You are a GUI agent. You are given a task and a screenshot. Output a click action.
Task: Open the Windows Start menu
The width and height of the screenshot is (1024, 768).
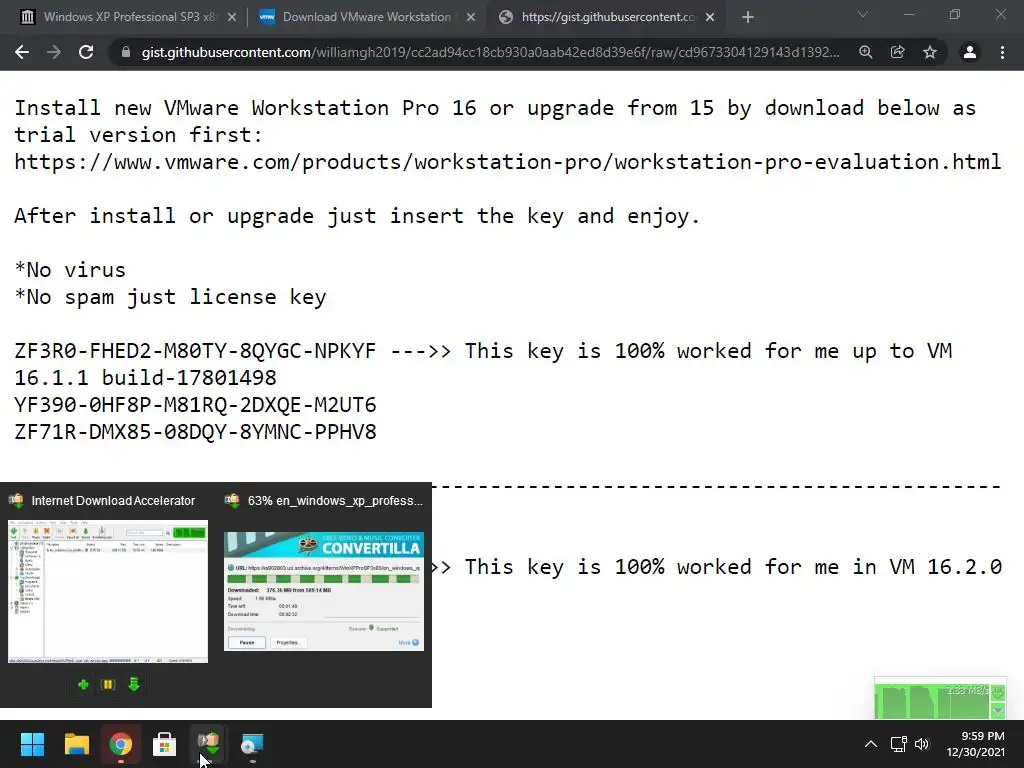click(32, 744)
